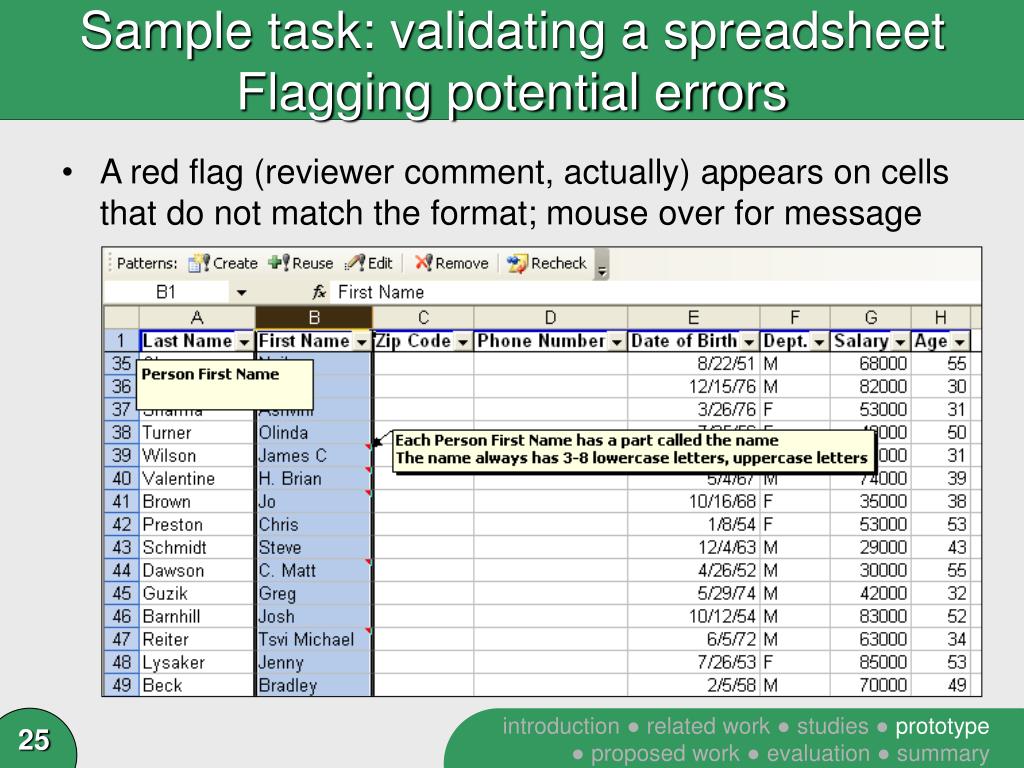This screenshot has width=1024, height=768.
Task: Click the date cell 10/16/68
Action: pyautogui.click(x=694, y=502)
